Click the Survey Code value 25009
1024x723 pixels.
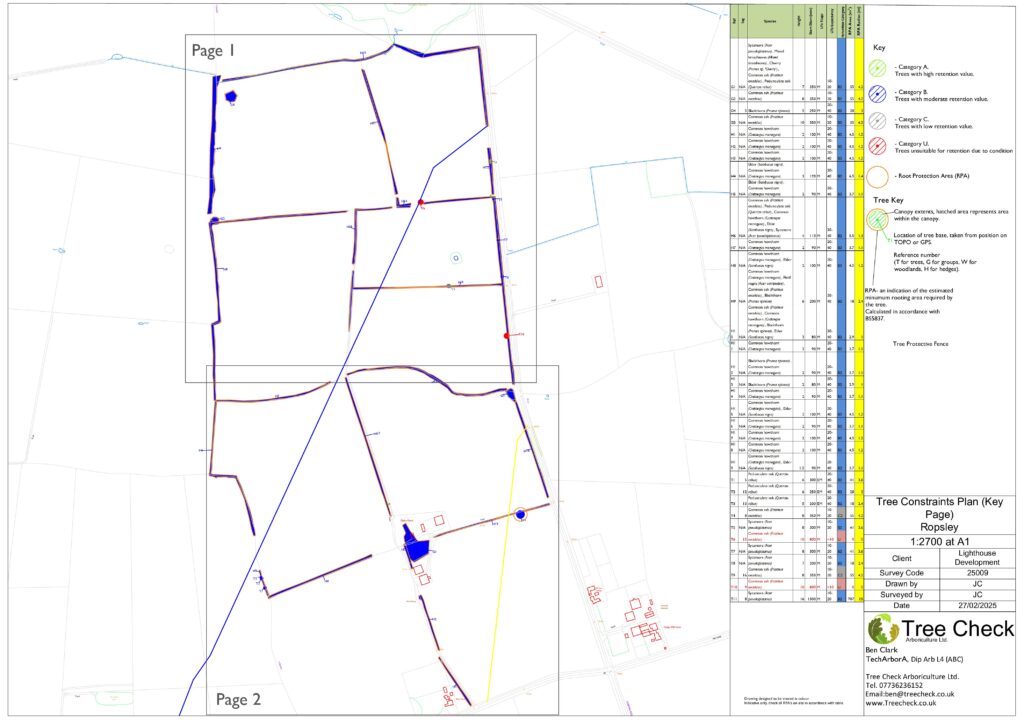pyautogui.click(x=983, y=573)
